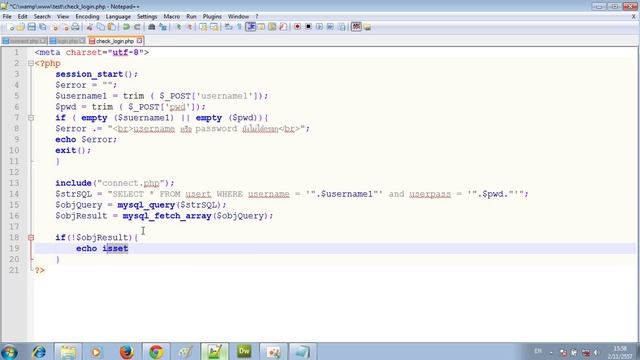The height and width of the screenshot is (360, 640).
Task: Open the Macro menu
Action: pyautogui.click(x=171, y=16)
